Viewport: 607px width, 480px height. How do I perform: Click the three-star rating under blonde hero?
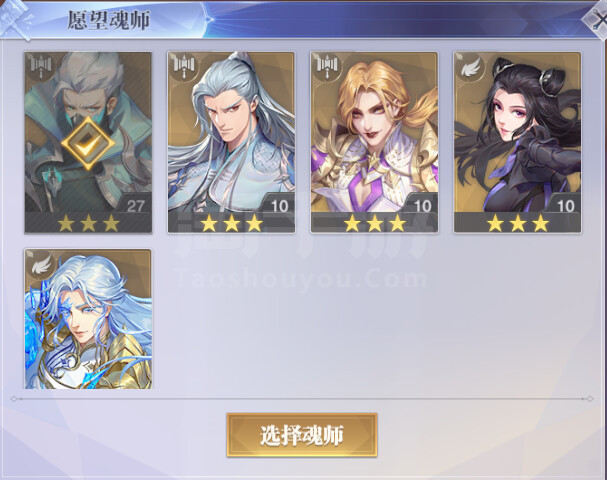click(375, 223)
